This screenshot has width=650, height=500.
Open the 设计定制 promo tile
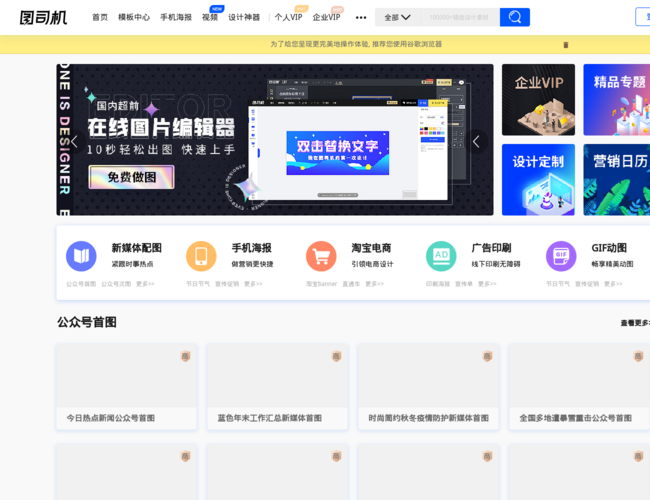click(538, 180)
